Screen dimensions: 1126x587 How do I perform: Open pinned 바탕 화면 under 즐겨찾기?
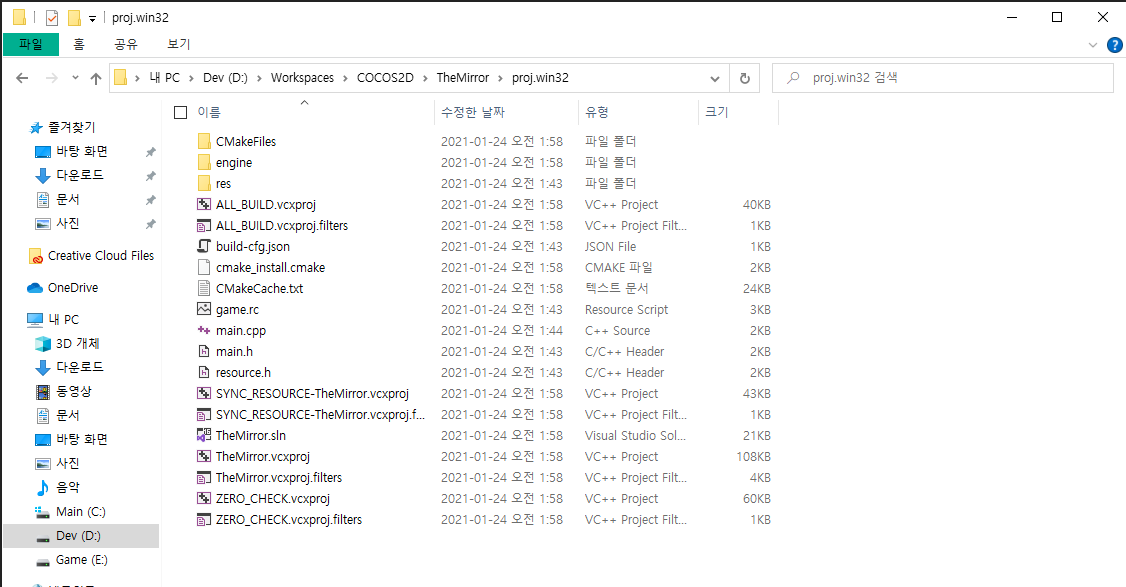coord(72,152)
